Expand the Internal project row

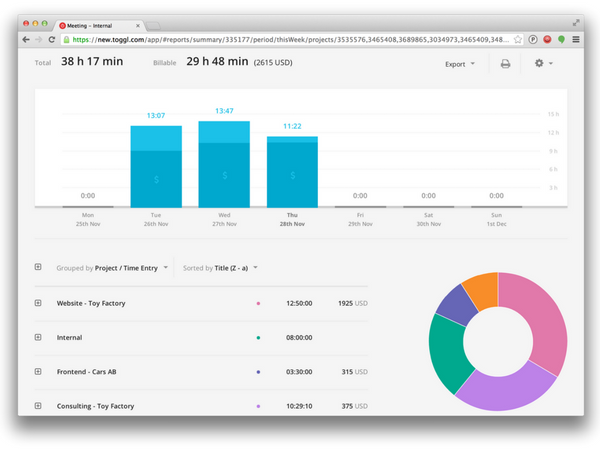click(x=38, y=337)
